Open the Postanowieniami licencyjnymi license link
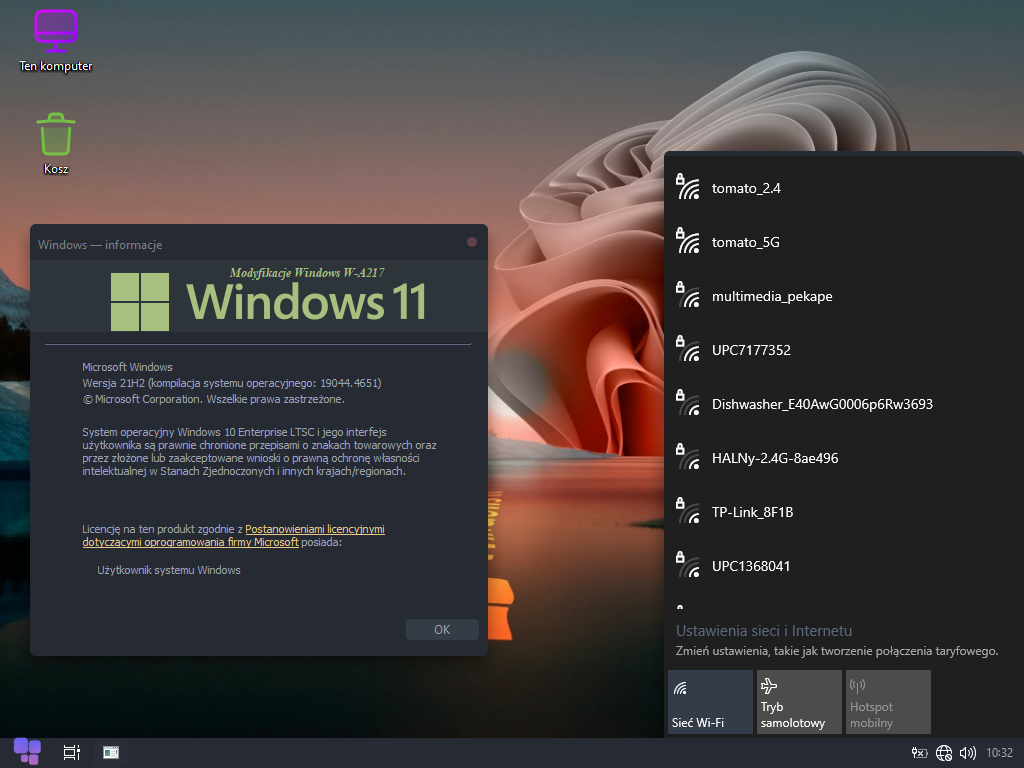 point(314,529)
